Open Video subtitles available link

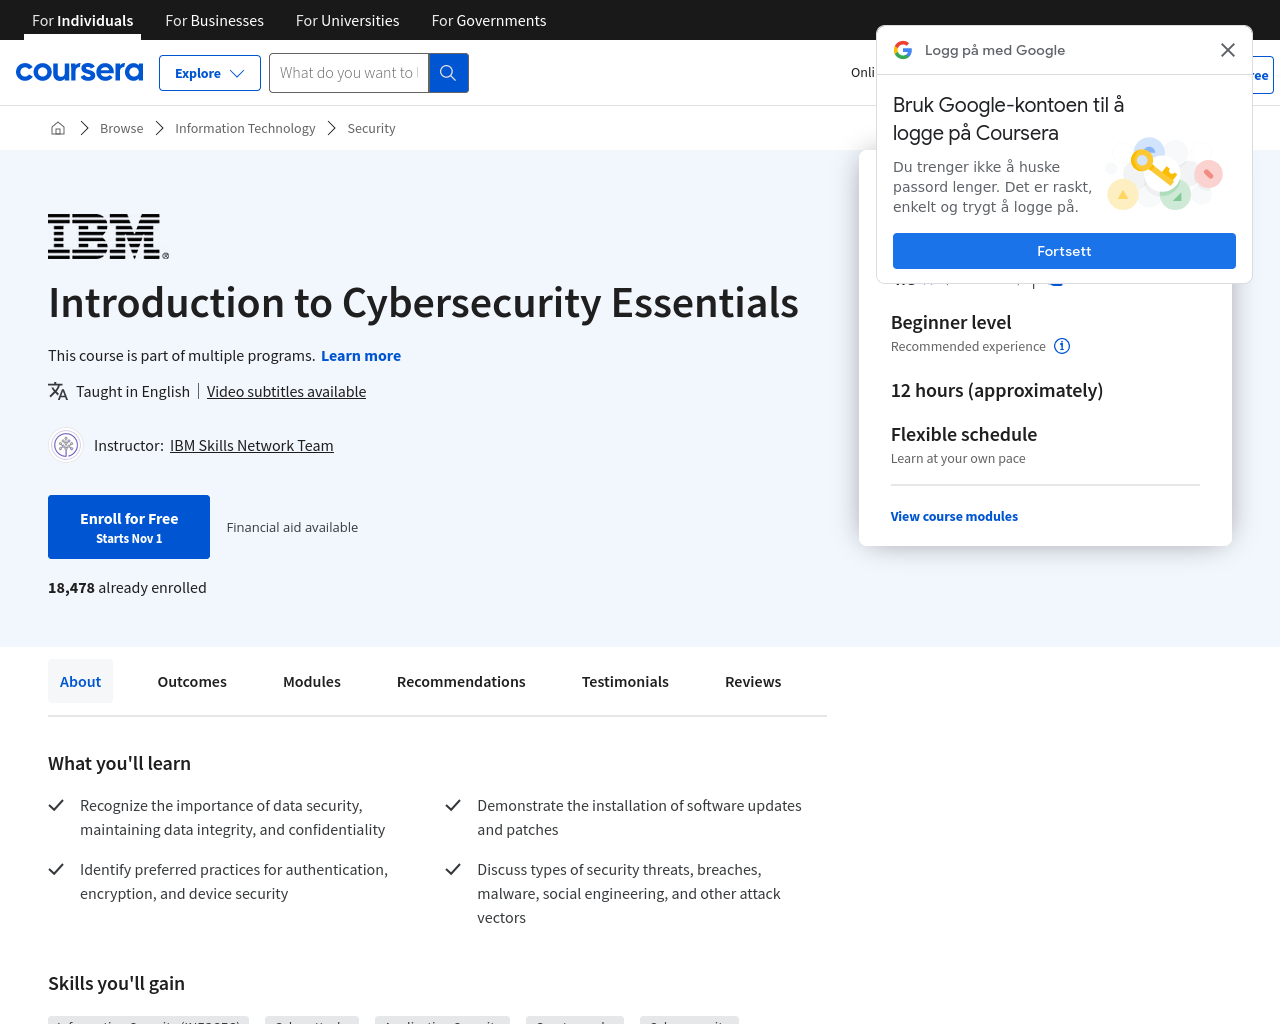tap(286, 392)
